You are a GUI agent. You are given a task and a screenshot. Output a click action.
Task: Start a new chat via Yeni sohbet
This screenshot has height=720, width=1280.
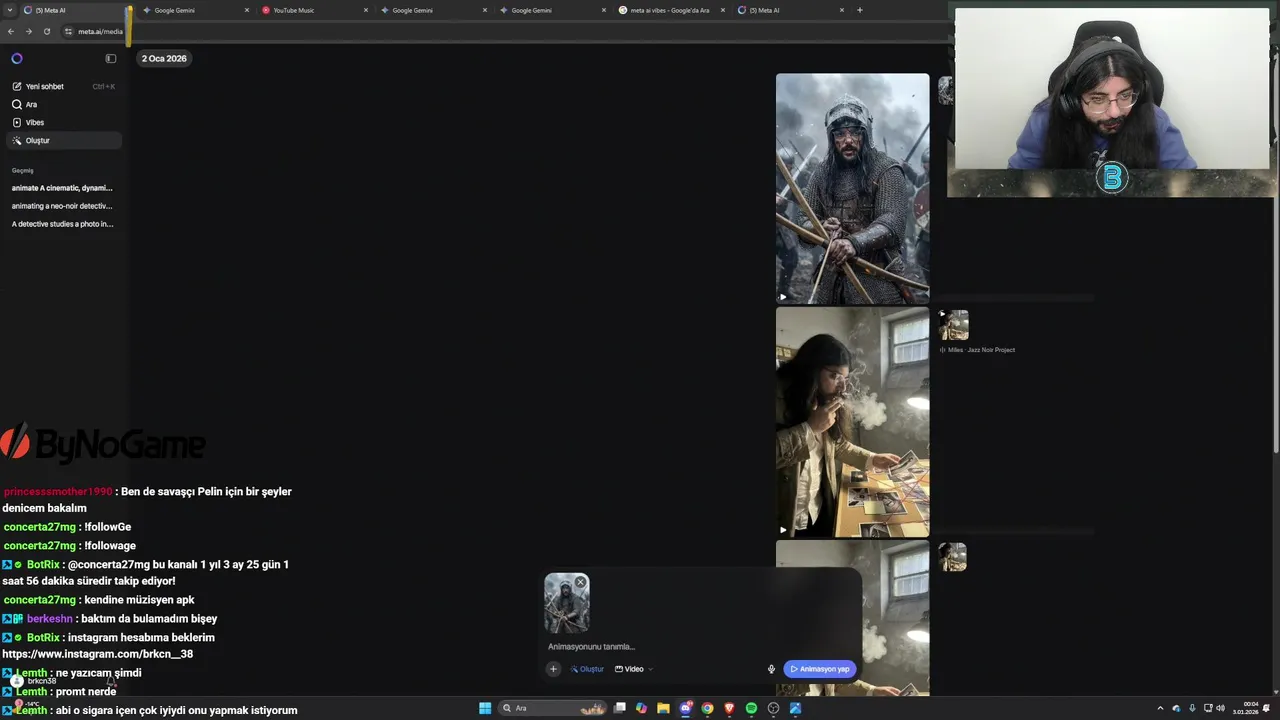tap(64, 87)
